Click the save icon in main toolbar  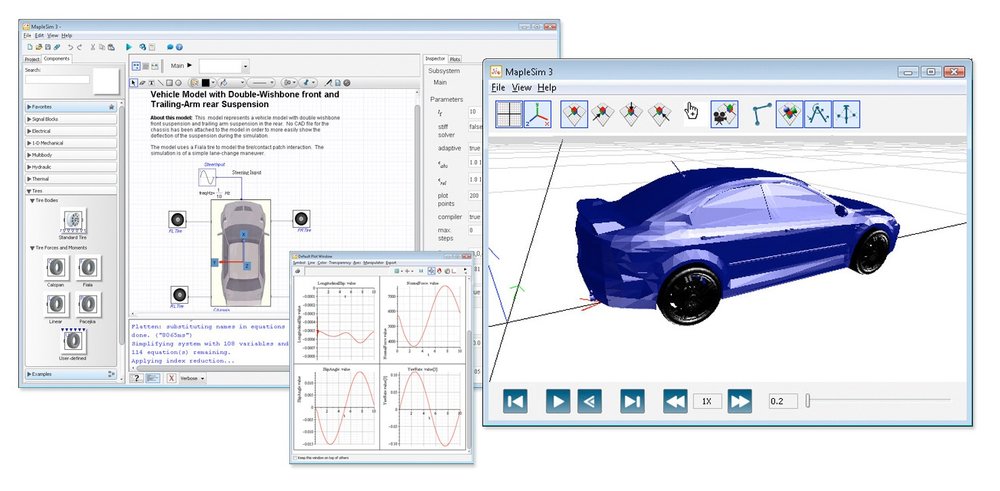point(48,47)
